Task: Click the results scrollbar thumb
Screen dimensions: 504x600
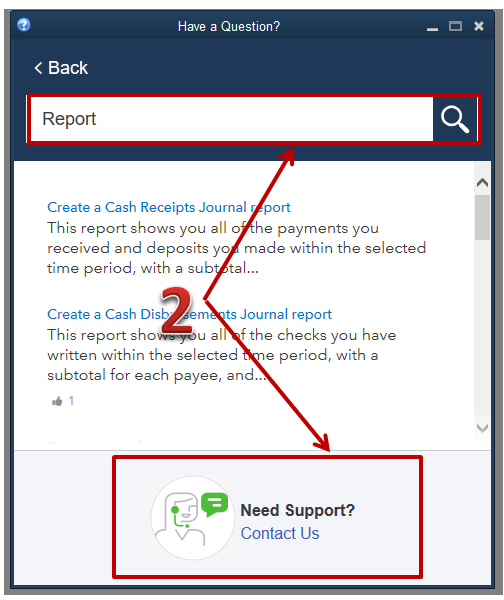Action: tap(482, 218)
